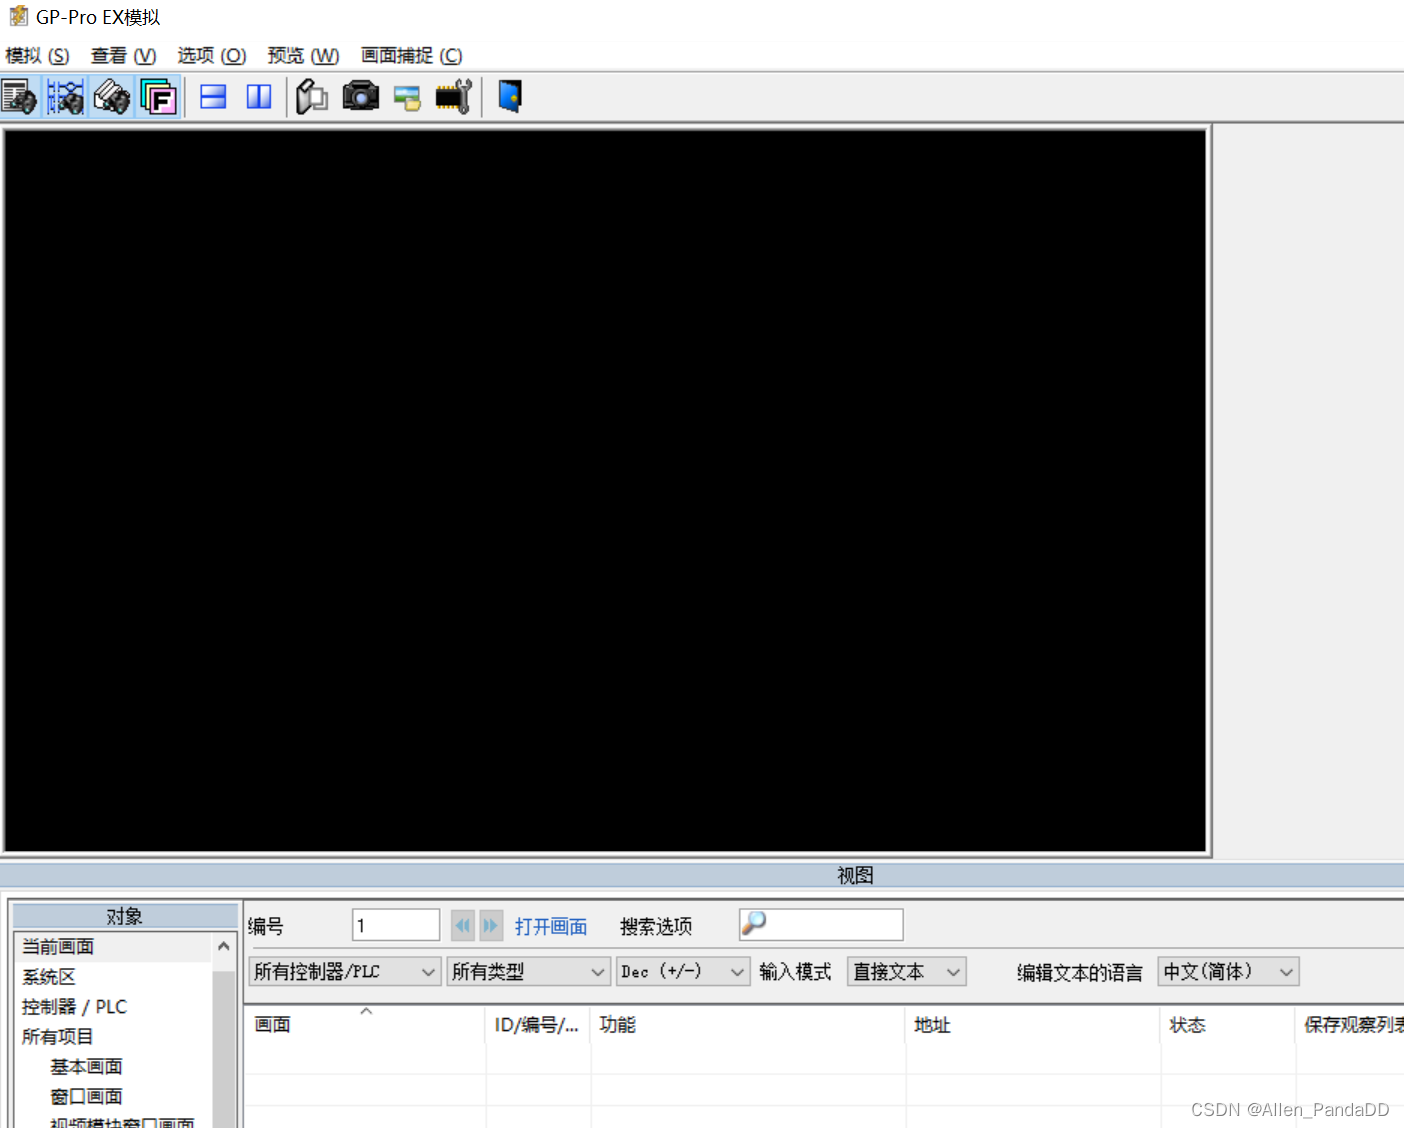The height and width of the screenshot is (1128, 1404).
Task: Open the 查看 (V) menu
Action: [124, 56]
